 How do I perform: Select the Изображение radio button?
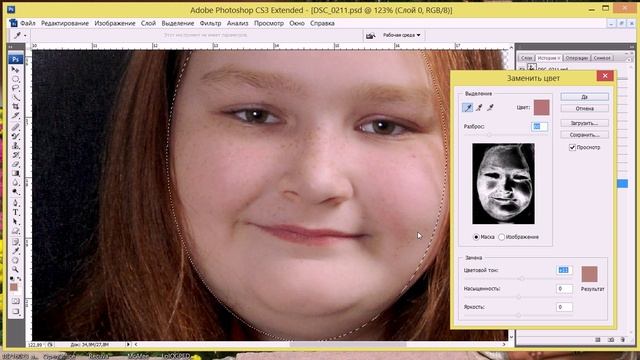502,237
